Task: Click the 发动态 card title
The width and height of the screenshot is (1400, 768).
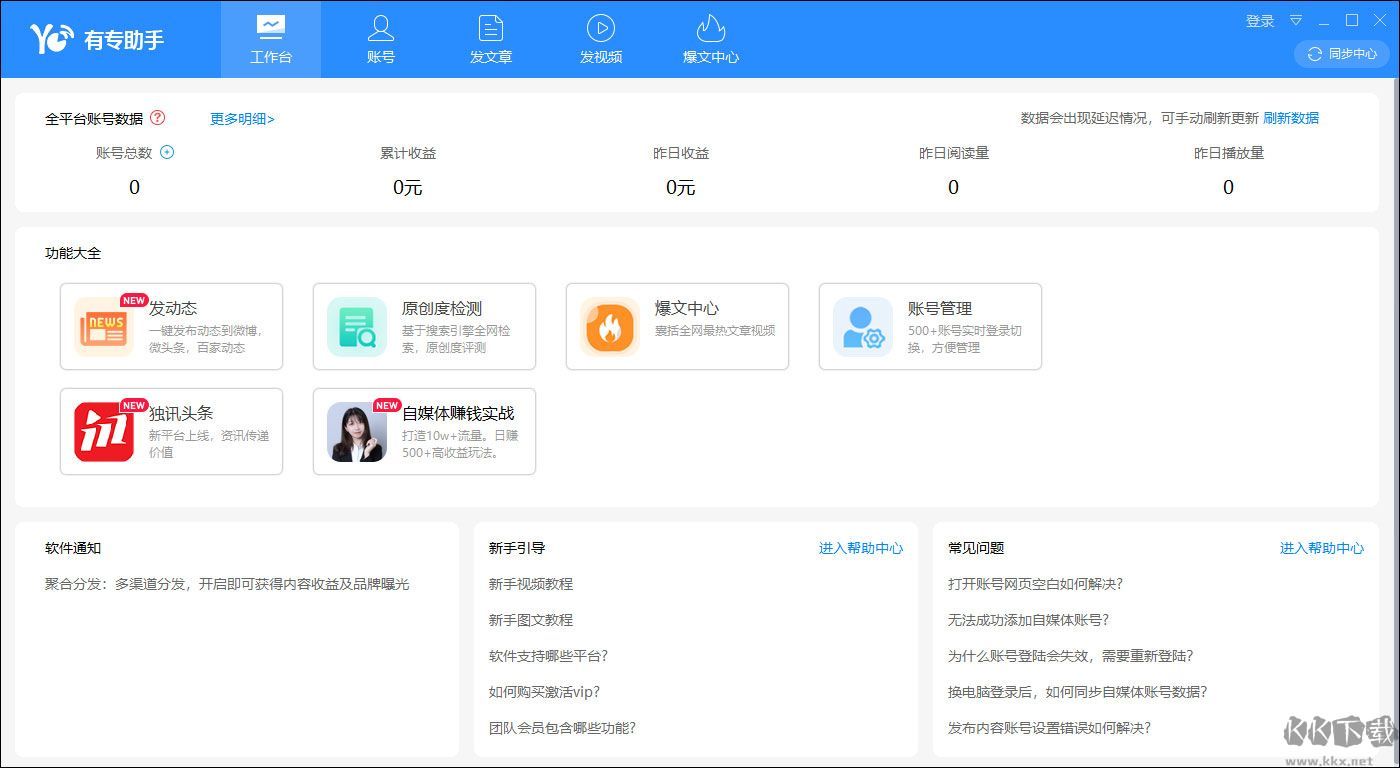Action: point(173,309)
